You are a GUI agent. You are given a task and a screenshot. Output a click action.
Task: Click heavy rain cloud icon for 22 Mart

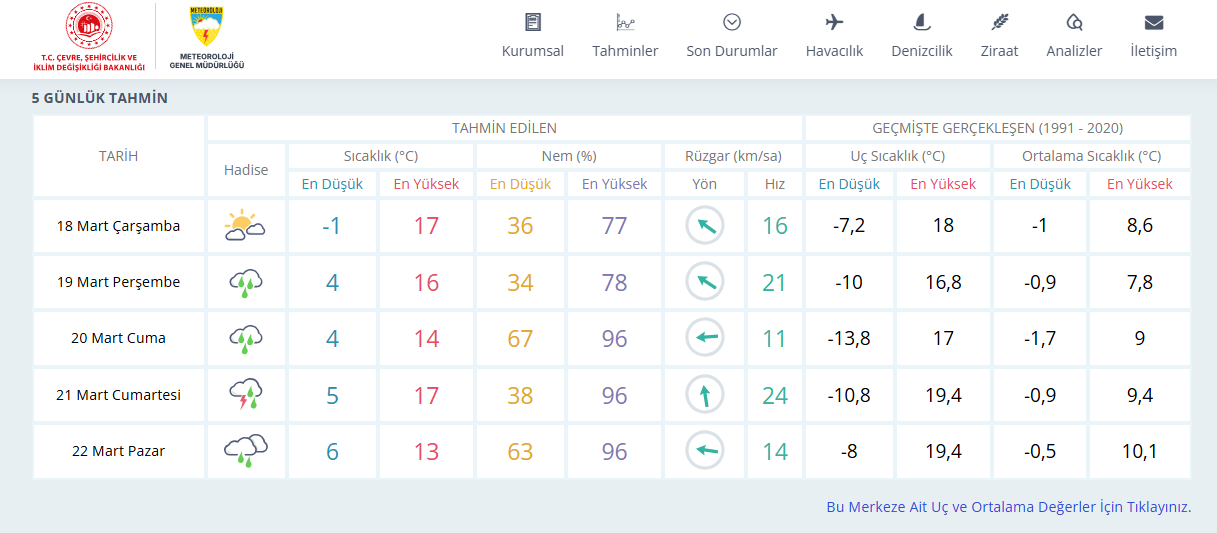(245, 451)
